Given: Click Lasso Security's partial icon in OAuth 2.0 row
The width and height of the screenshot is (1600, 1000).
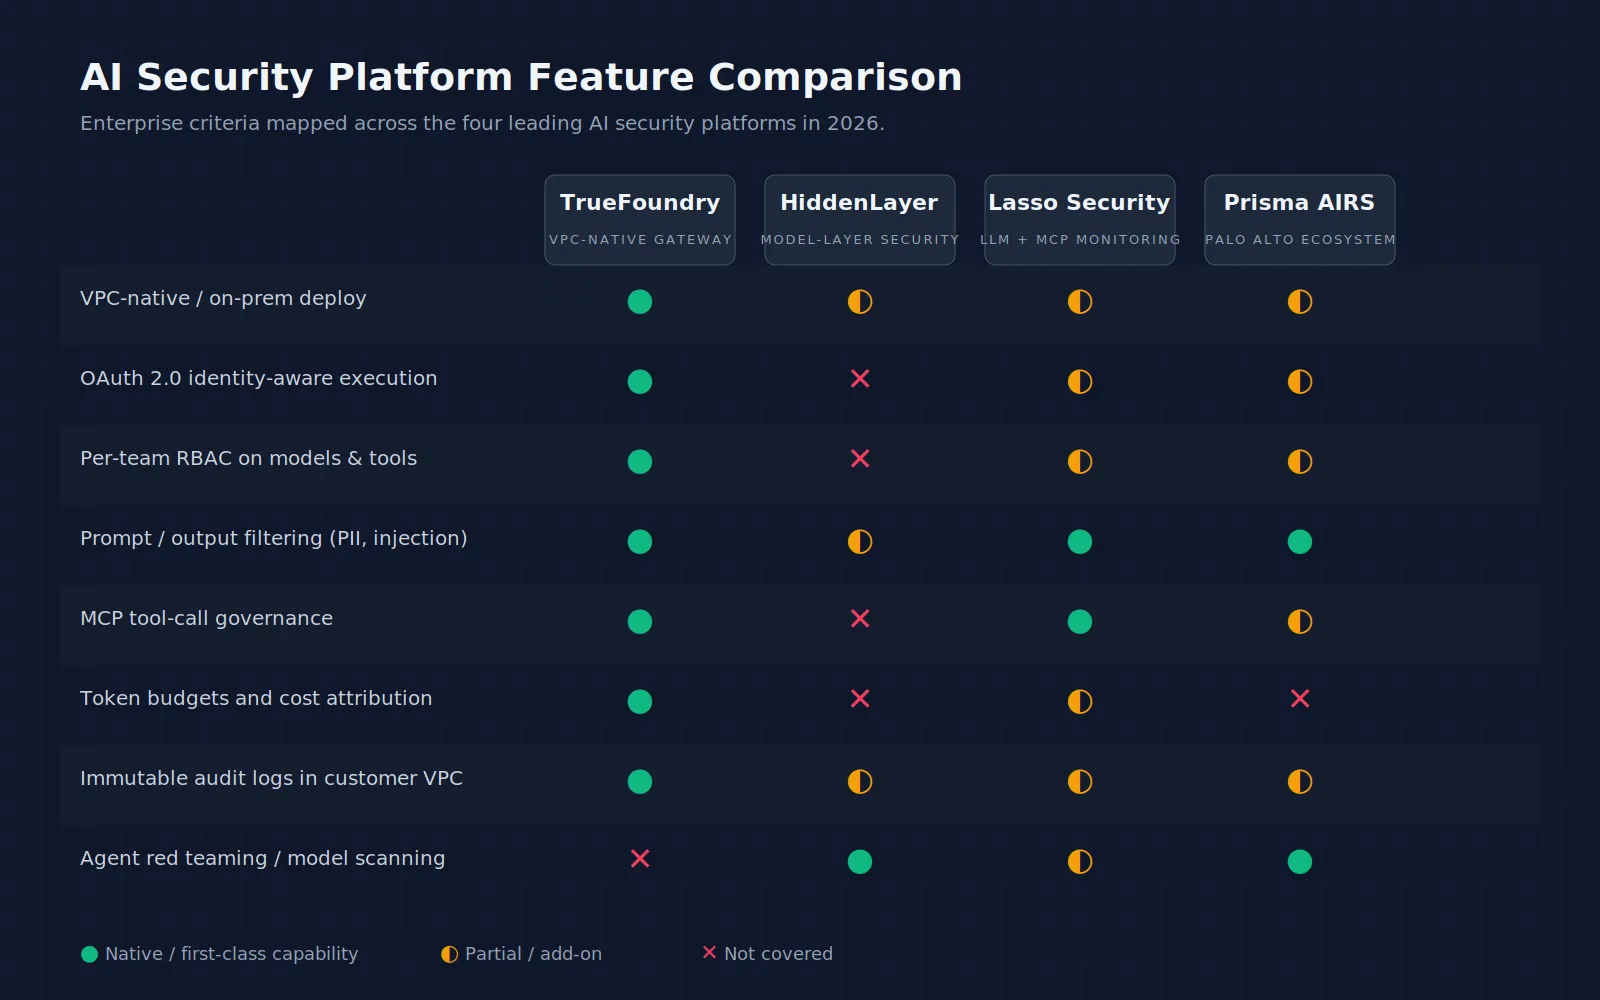Looking at the screenshot, I should 1080,381.
